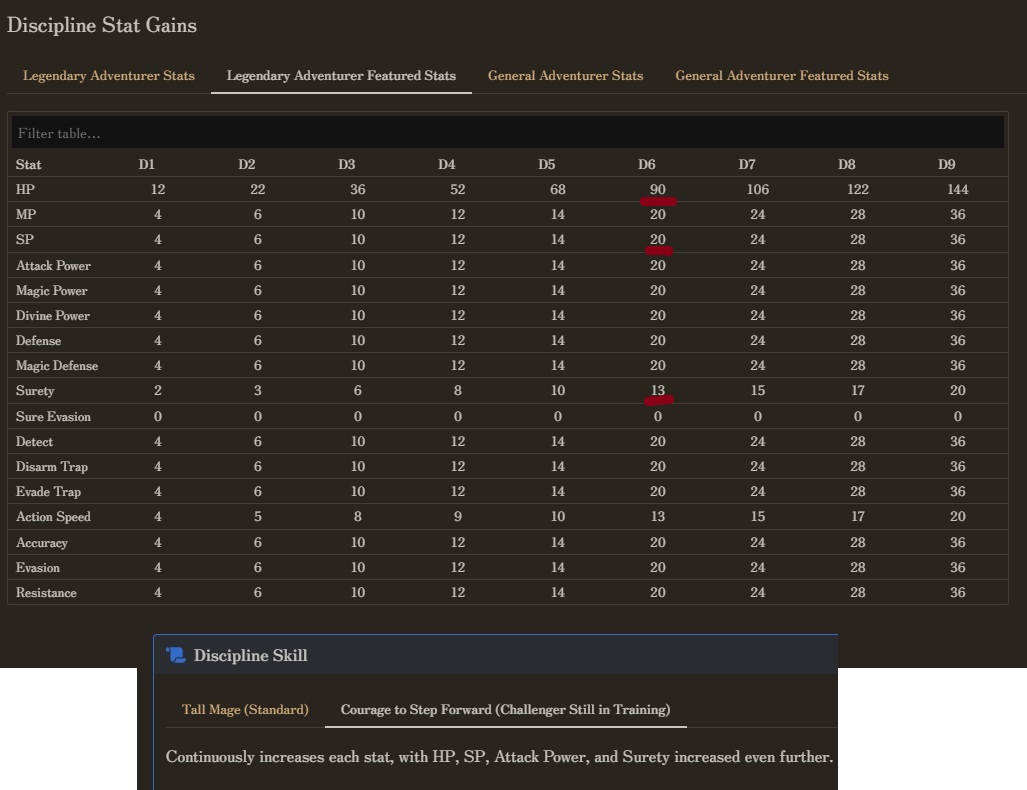This screenshot has width=1027, height=790.
Task: Click the Action Speed D2 value 5
Action: (257, 516)
